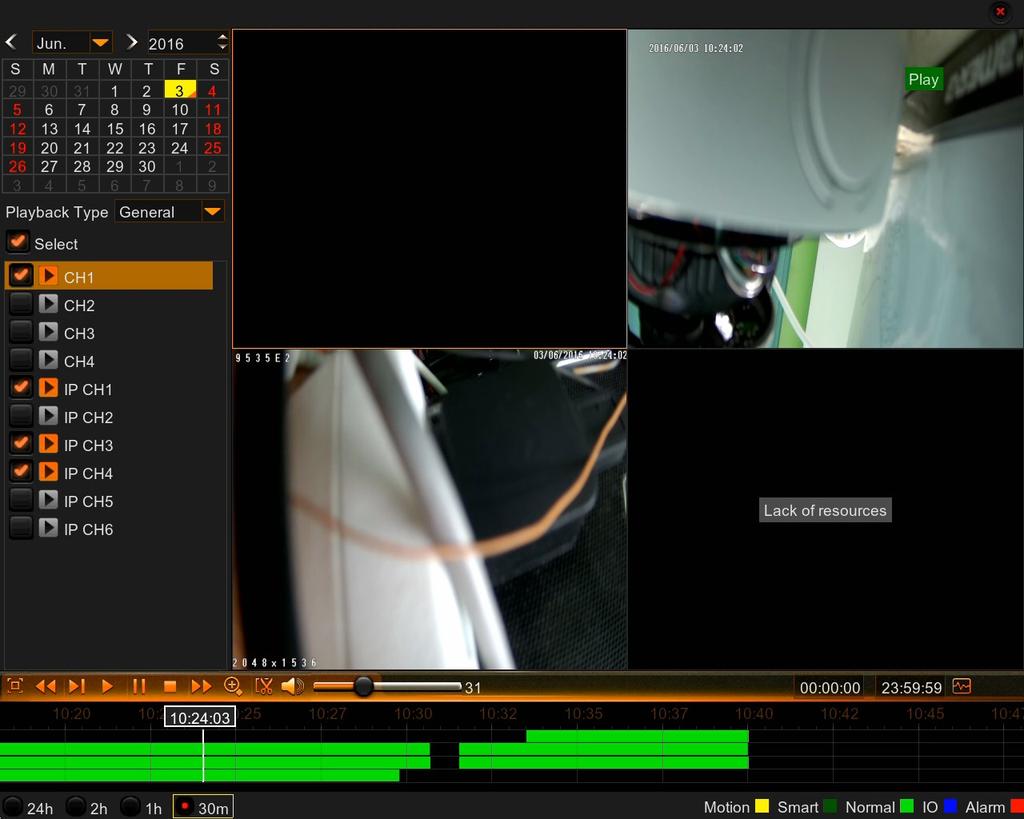Play CH4 with its play icon
The width and height of the screenshot is (1024, 819).
[x=48, y=360]
